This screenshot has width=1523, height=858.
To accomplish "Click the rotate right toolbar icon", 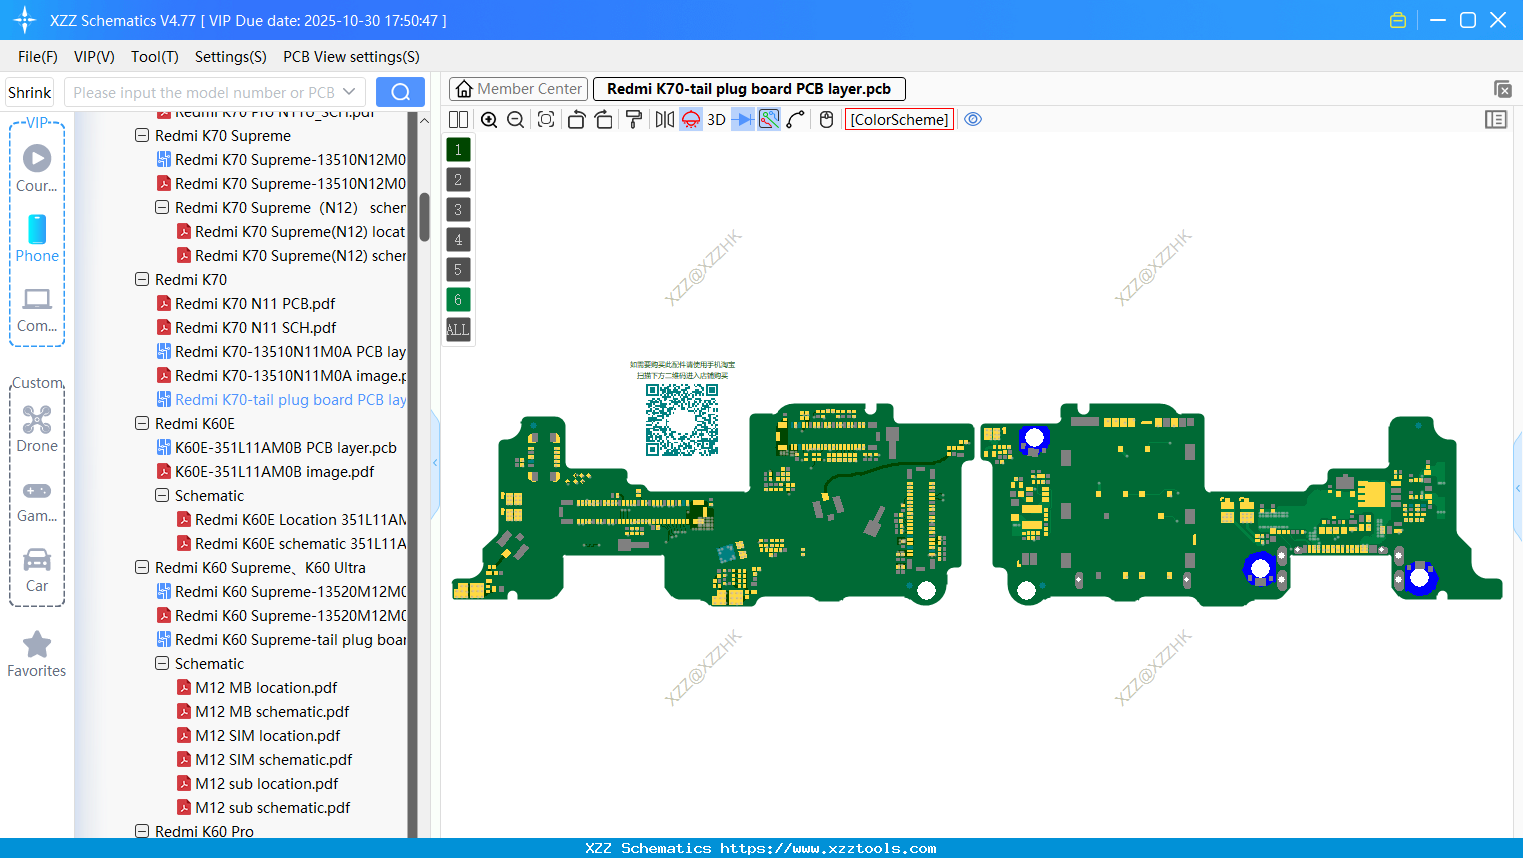I will [604, 119].
